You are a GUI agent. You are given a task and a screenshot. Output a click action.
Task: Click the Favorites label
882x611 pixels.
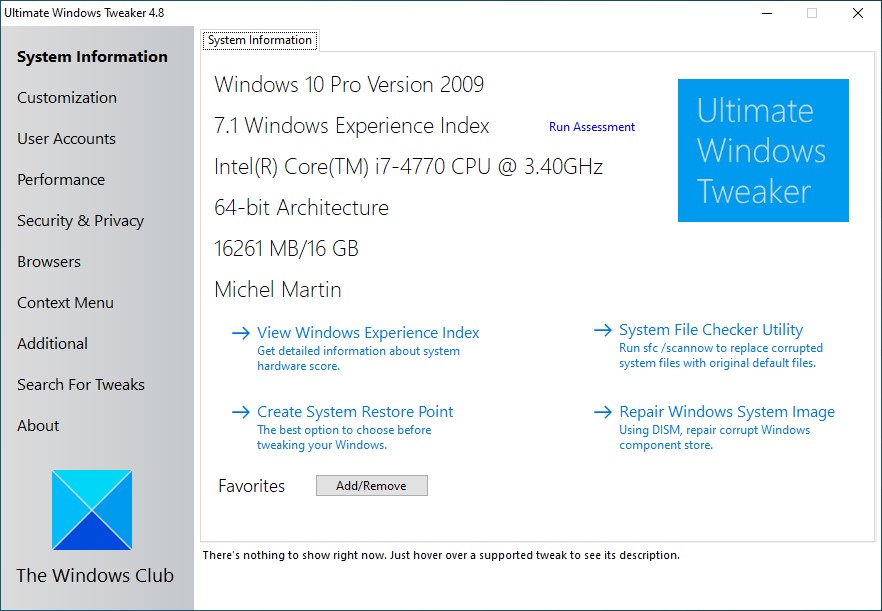[251, 486]
